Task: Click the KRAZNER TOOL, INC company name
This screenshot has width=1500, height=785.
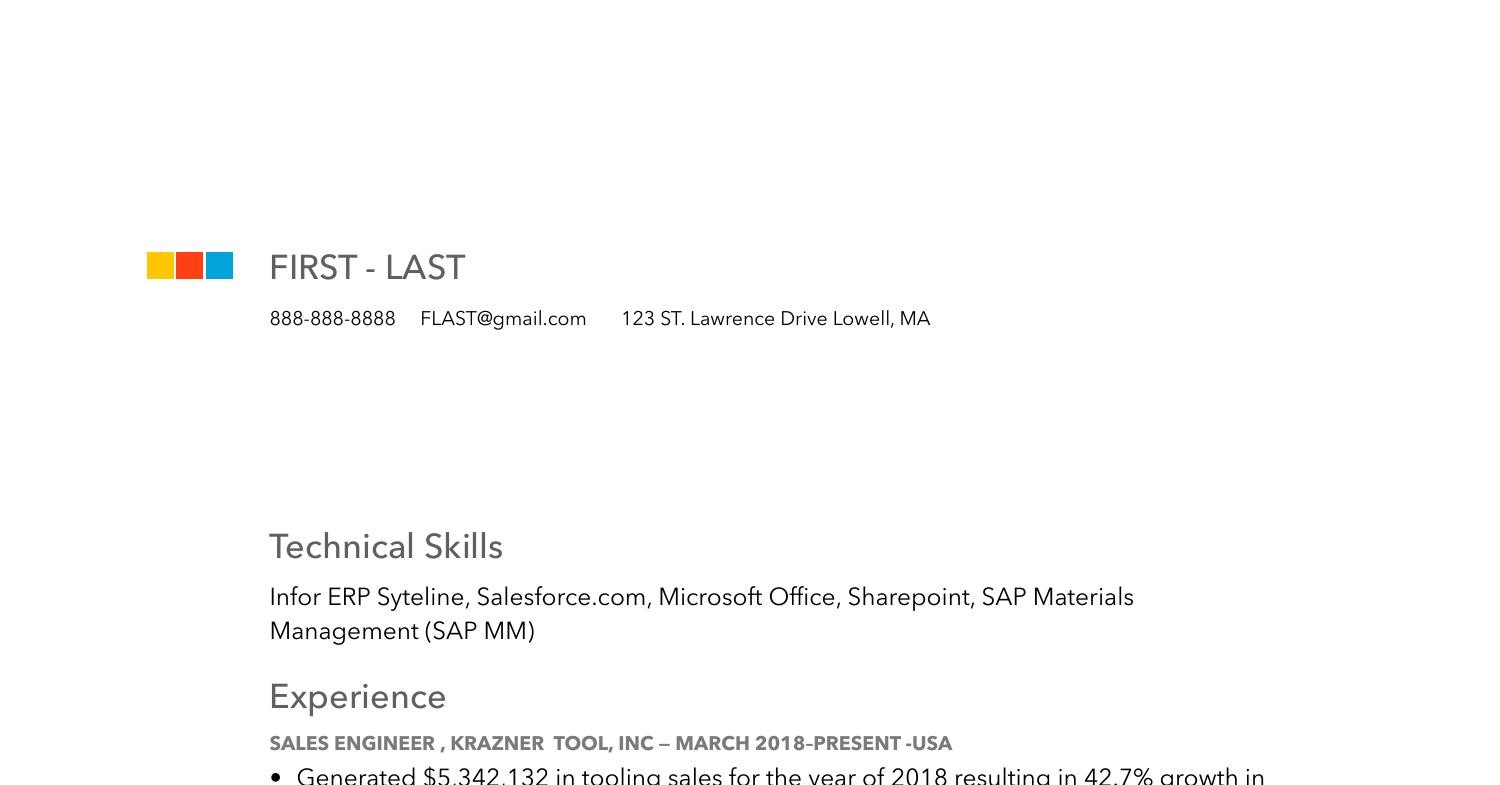Action: (x=551, y=744)
